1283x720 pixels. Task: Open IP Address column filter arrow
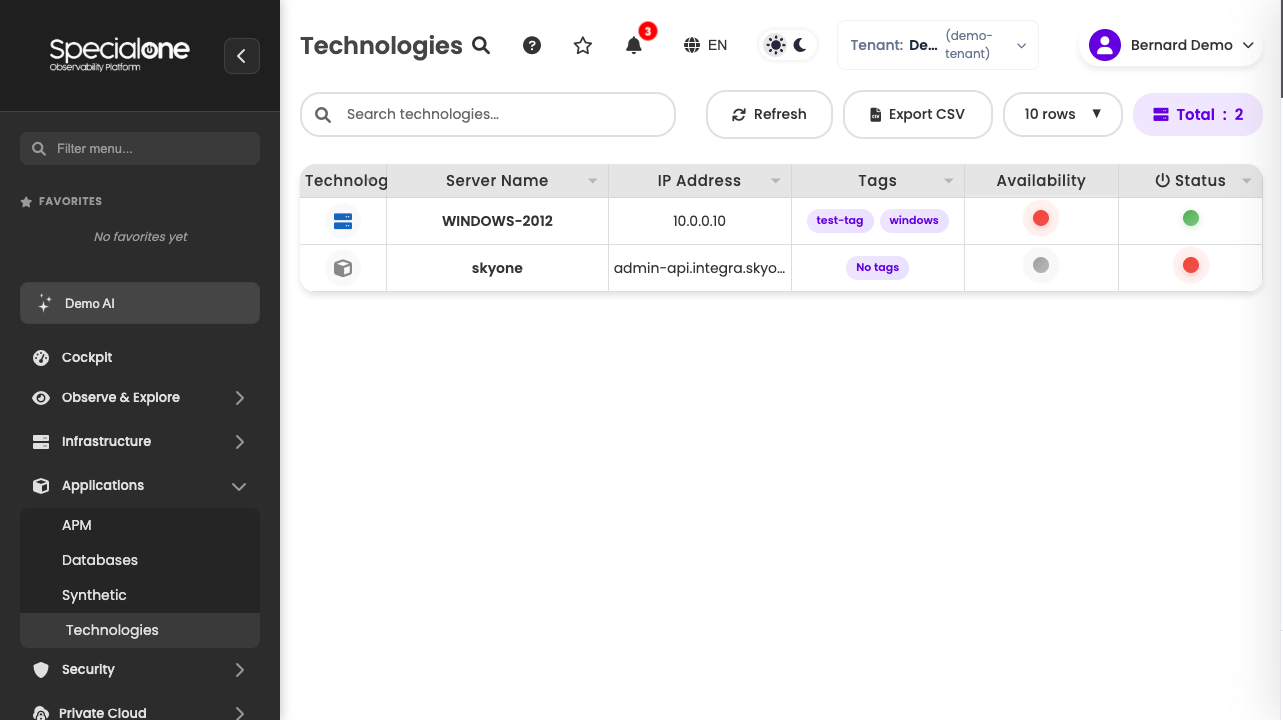[x=776, y=181]
